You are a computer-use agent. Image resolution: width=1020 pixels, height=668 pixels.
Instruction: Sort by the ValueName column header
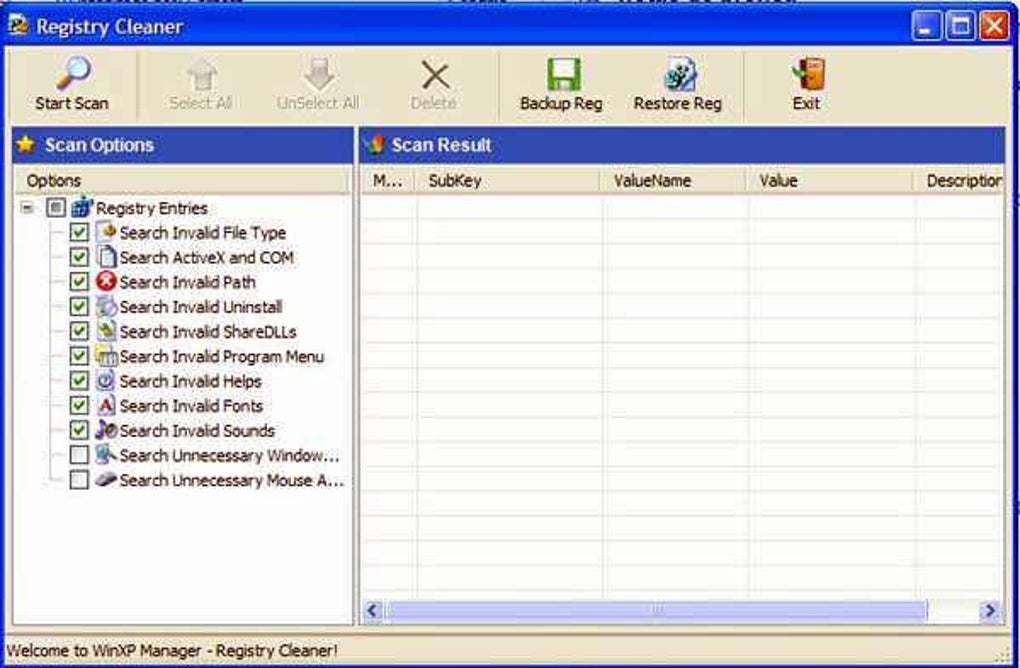672,180
